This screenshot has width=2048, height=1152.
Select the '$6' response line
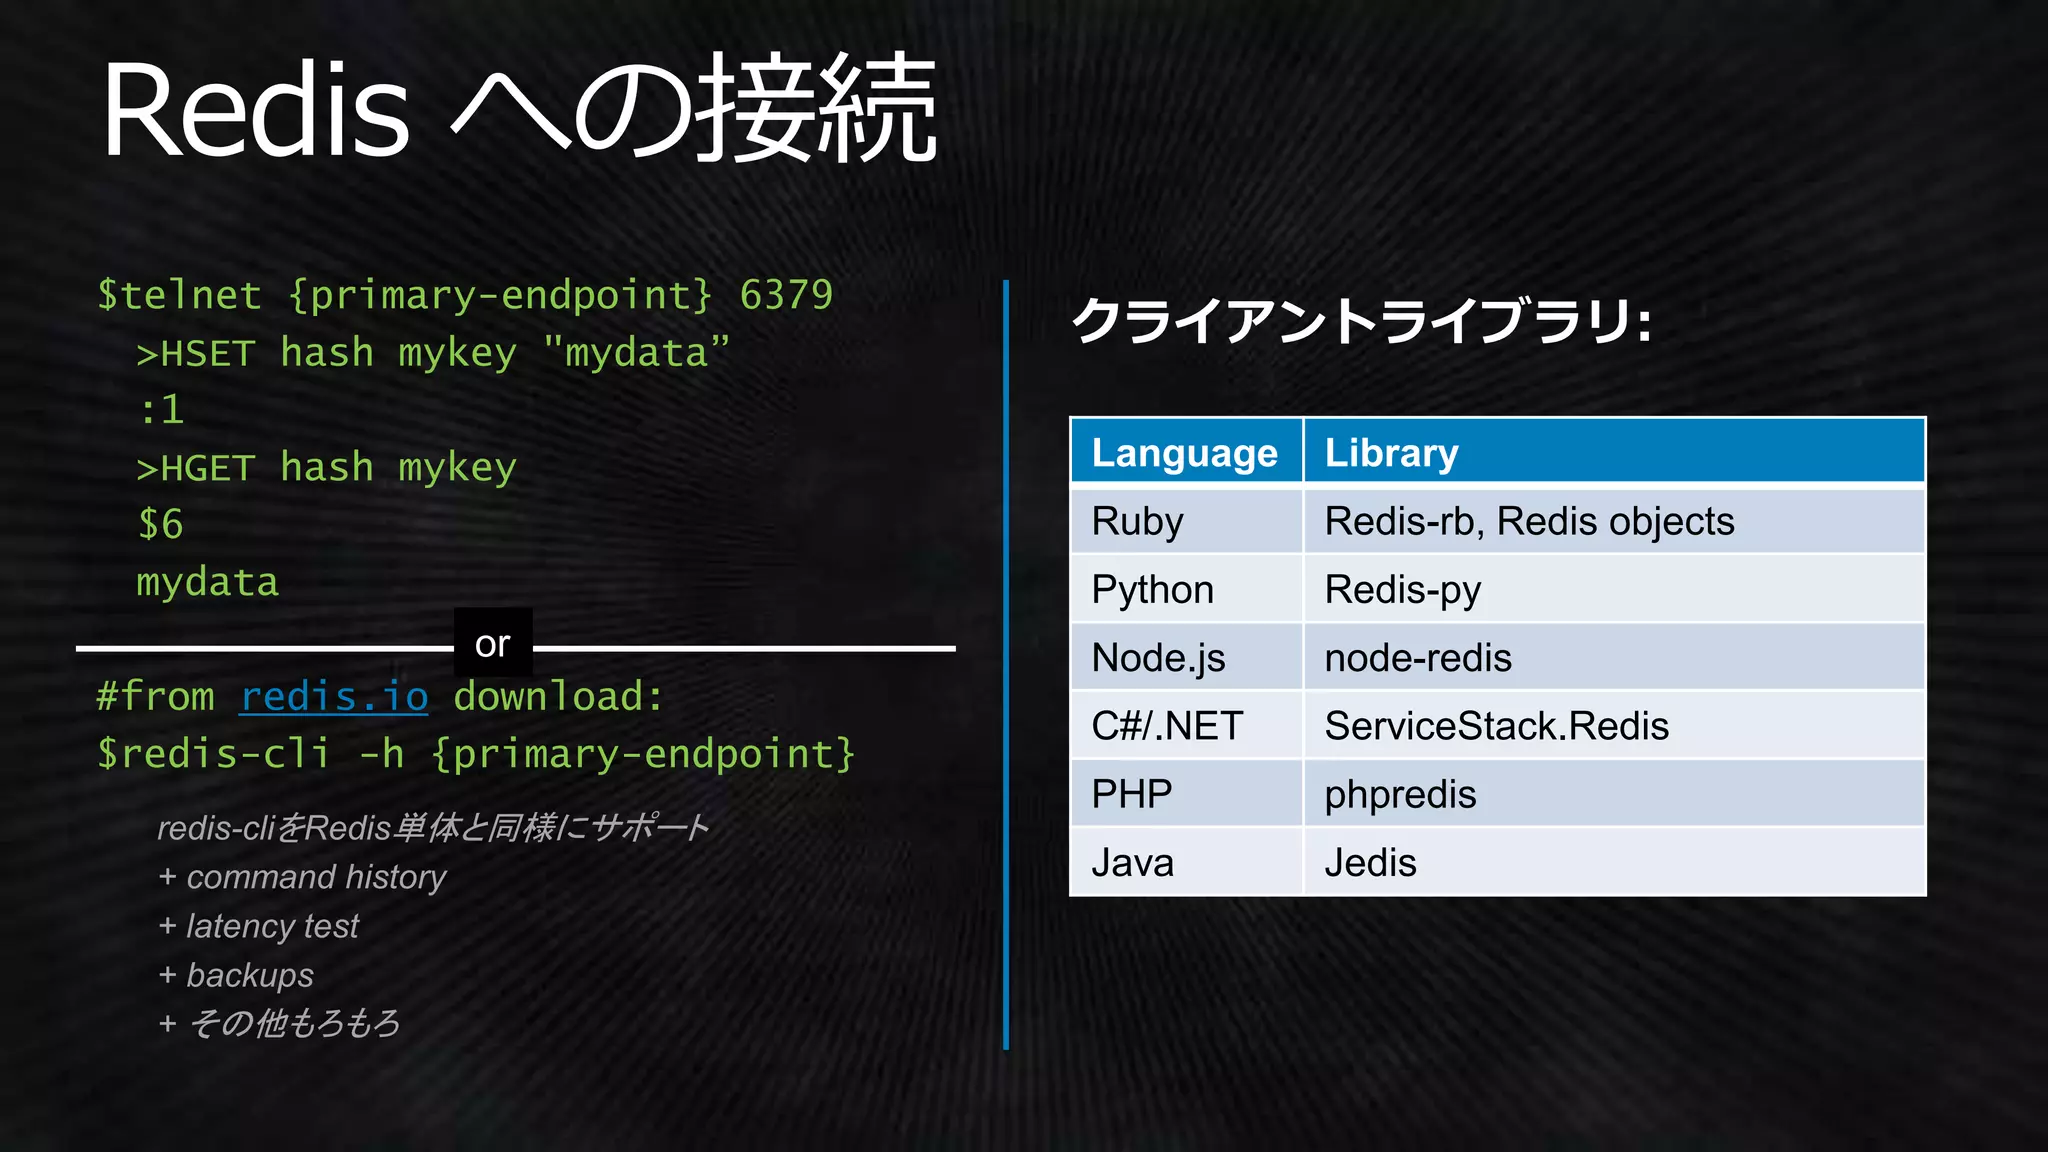tap(161, 524)
